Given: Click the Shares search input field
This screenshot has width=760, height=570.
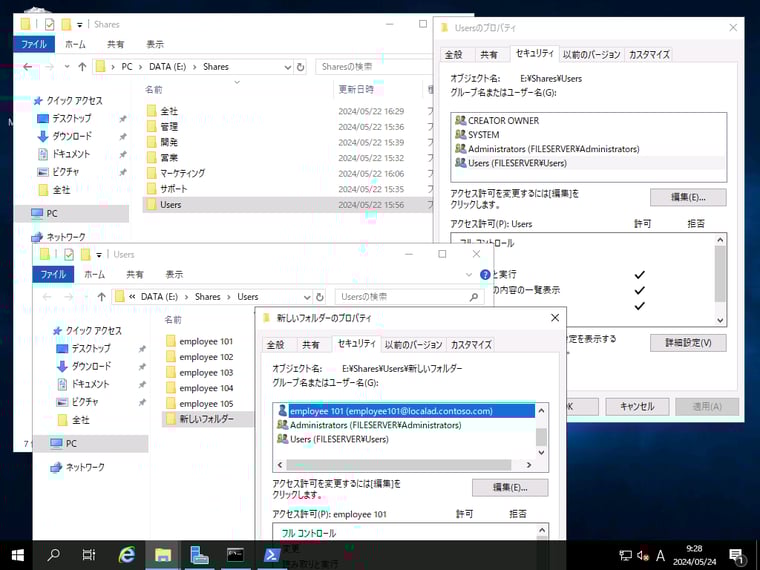Looking at the screenshot, I should [370, 67].
